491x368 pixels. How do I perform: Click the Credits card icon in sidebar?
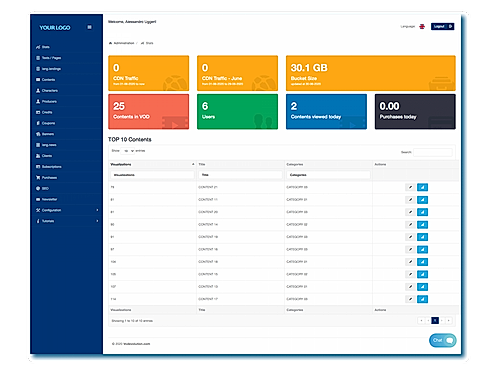pyautogui.click(x=38, y=112)
